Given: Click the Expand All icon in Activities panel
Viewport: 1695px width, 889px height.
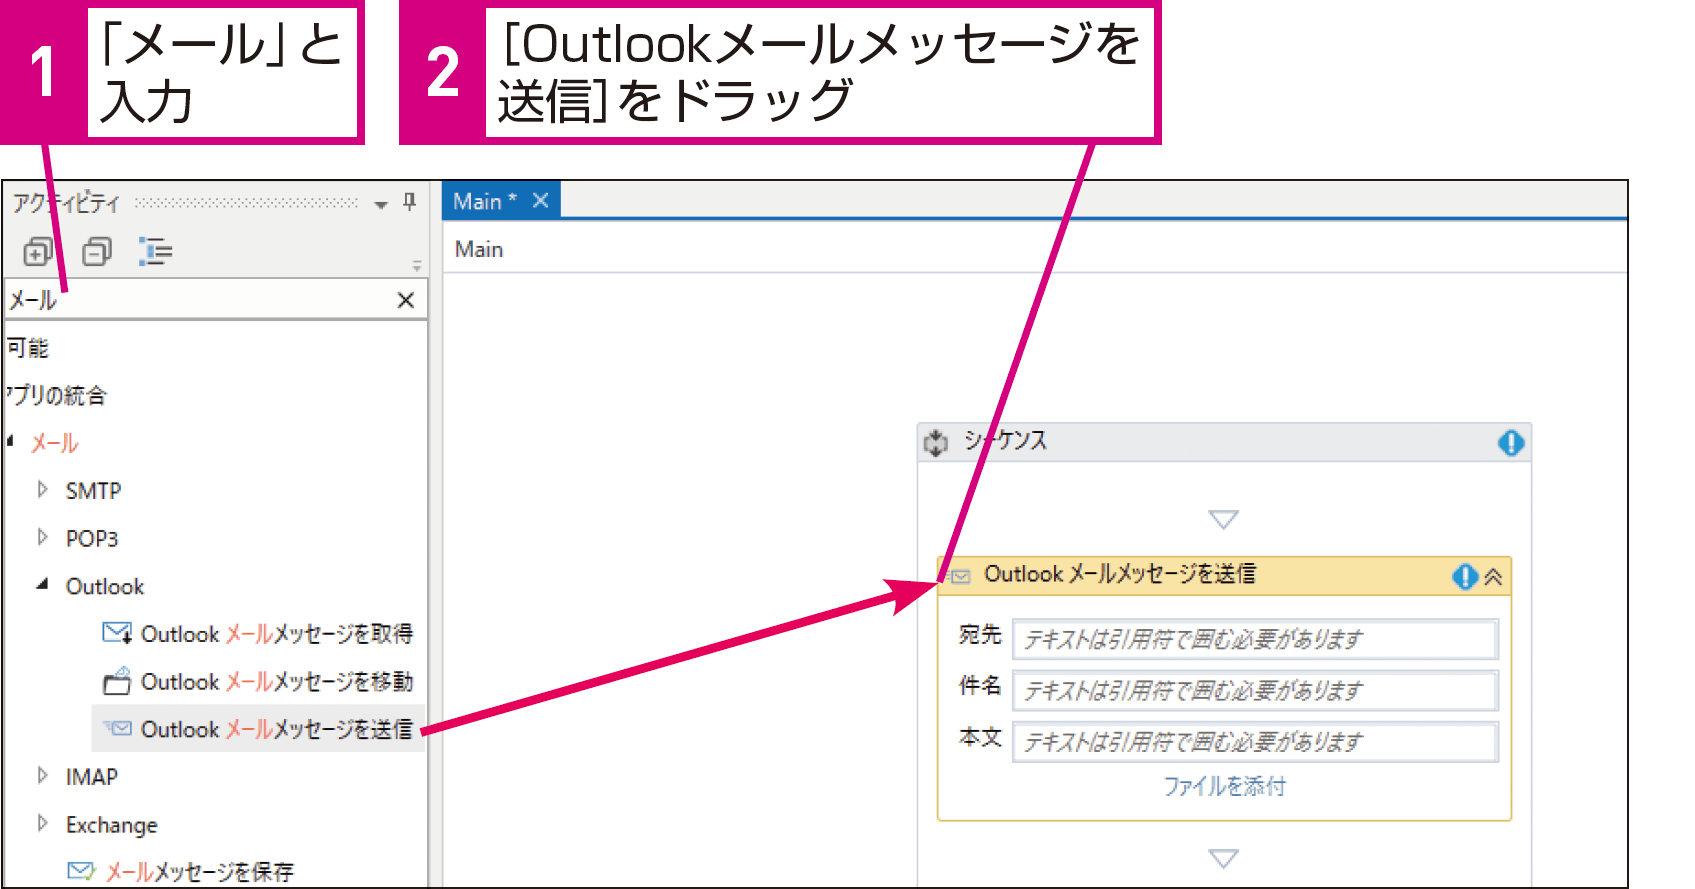Looking at the screenshot, I should click(x=38, y=251).
